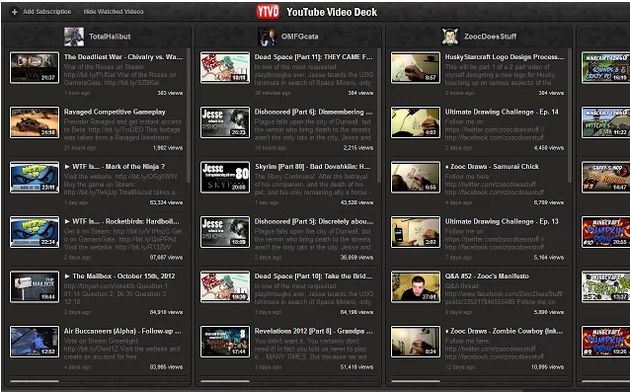Click the YTVD logo icon
Screen dimensions: 630x392
[x=268, y=12]
